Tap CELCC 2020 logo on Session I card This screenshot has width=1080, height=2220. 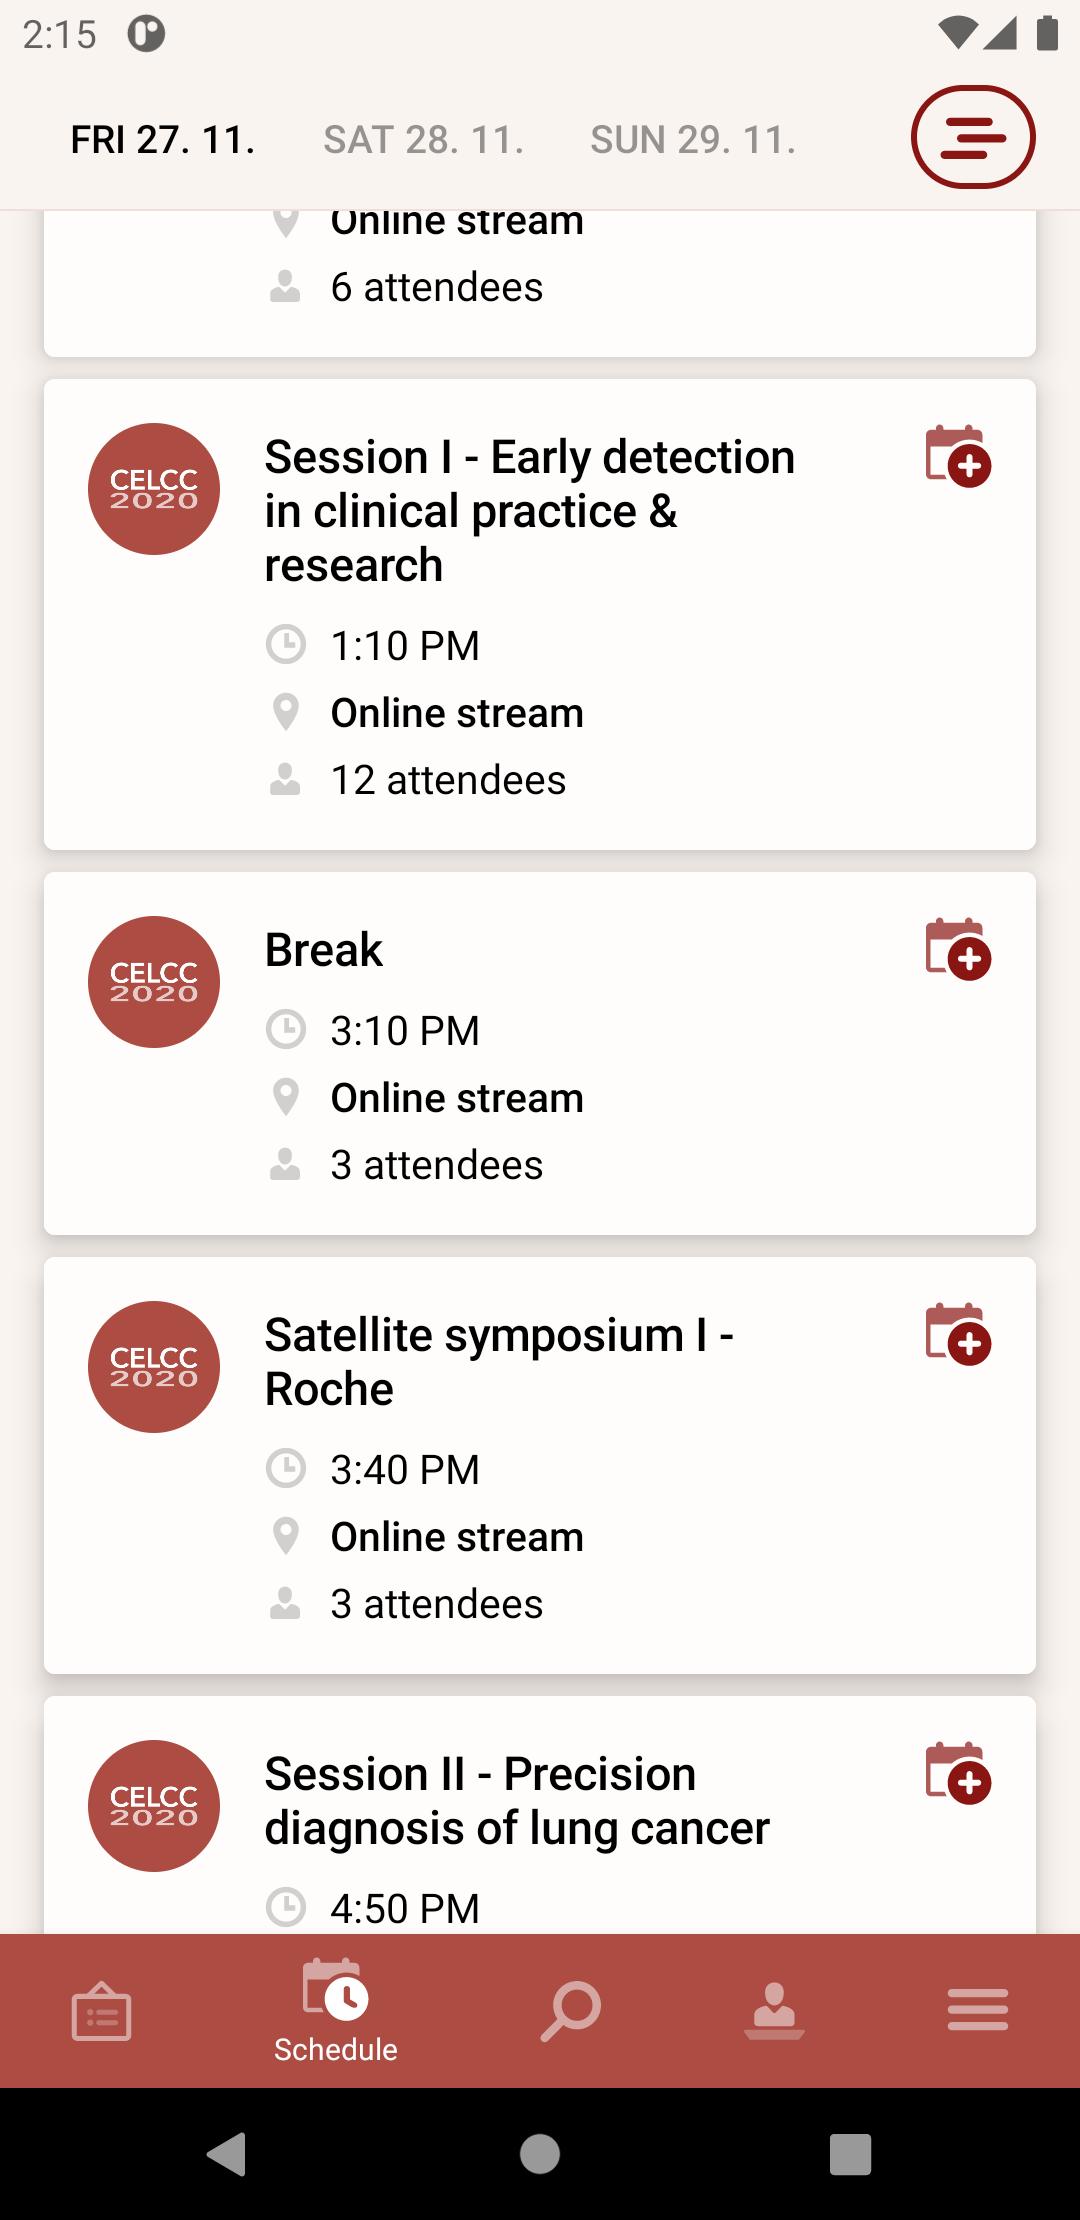click(x=154, y=489)
